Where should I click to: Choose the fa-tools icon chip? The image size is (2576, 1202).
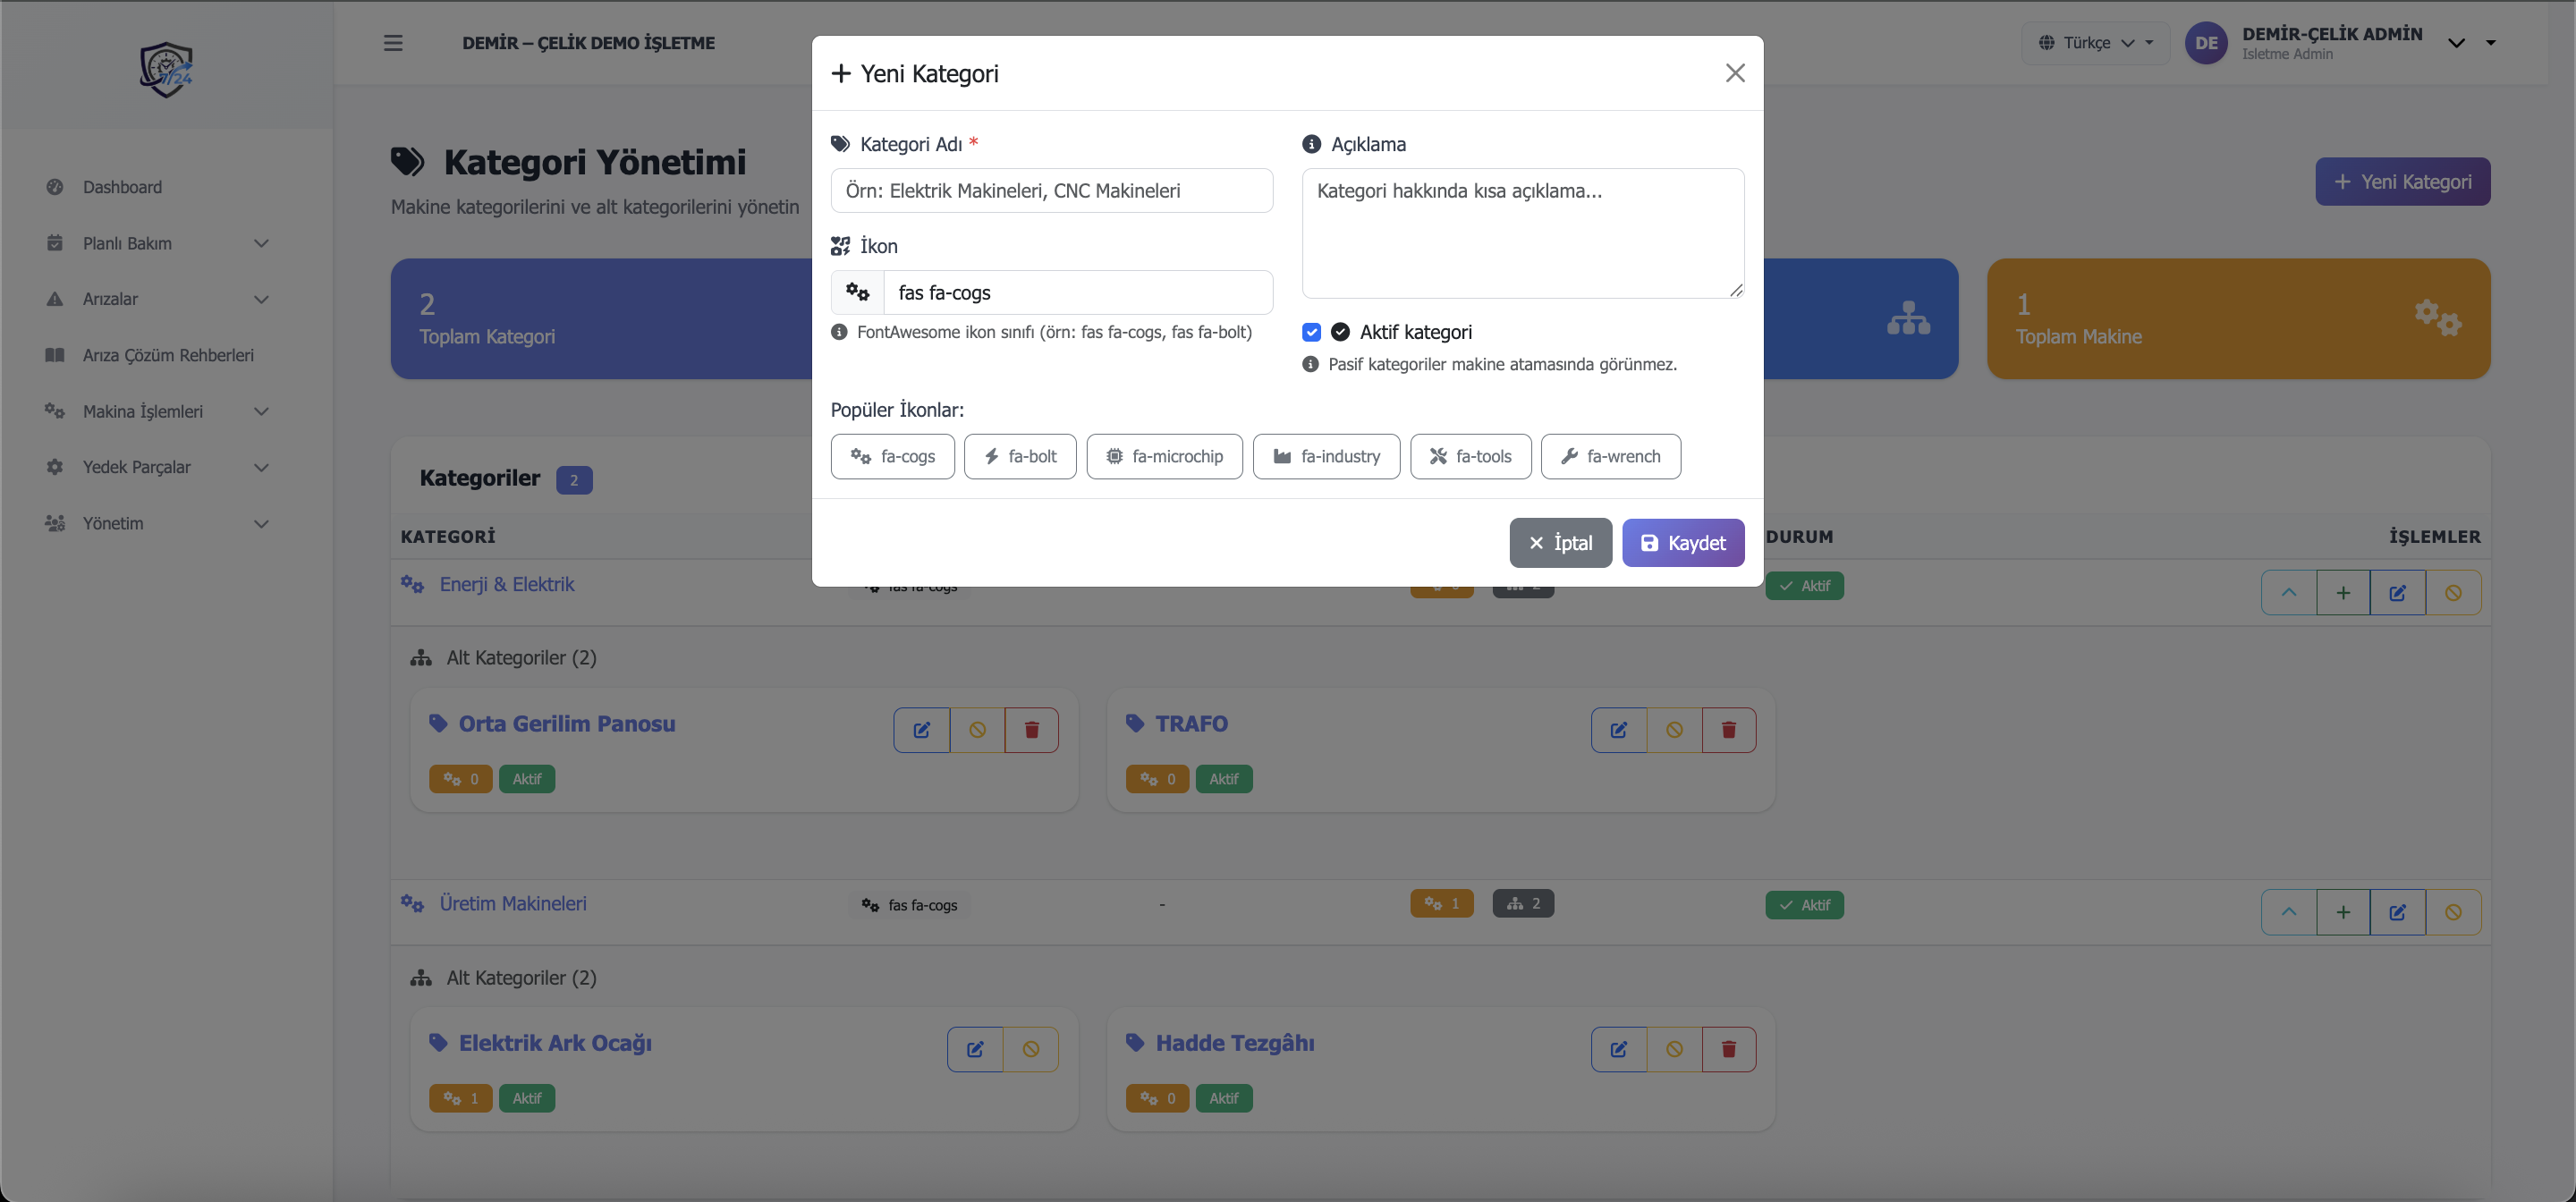pyautogui.click(x=1470, y=456)
